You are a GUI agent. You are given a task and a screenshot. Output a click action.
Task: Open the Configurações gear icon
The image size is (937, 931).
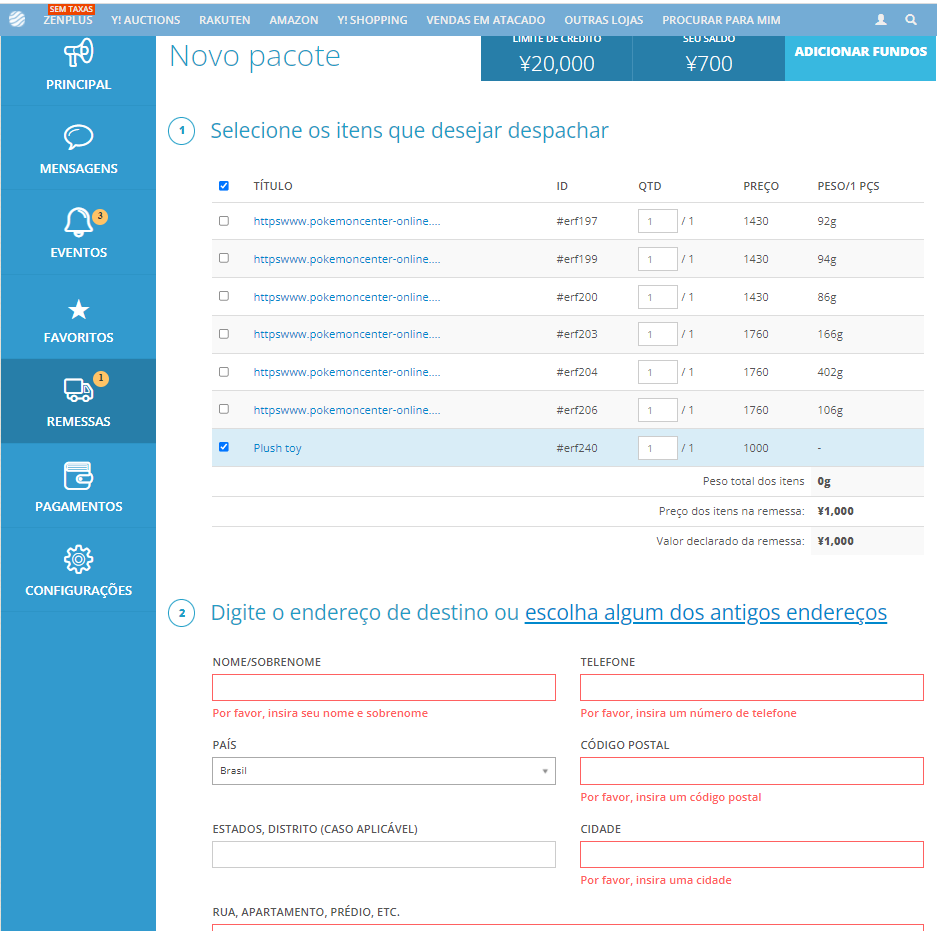click(x=78, y=559)
